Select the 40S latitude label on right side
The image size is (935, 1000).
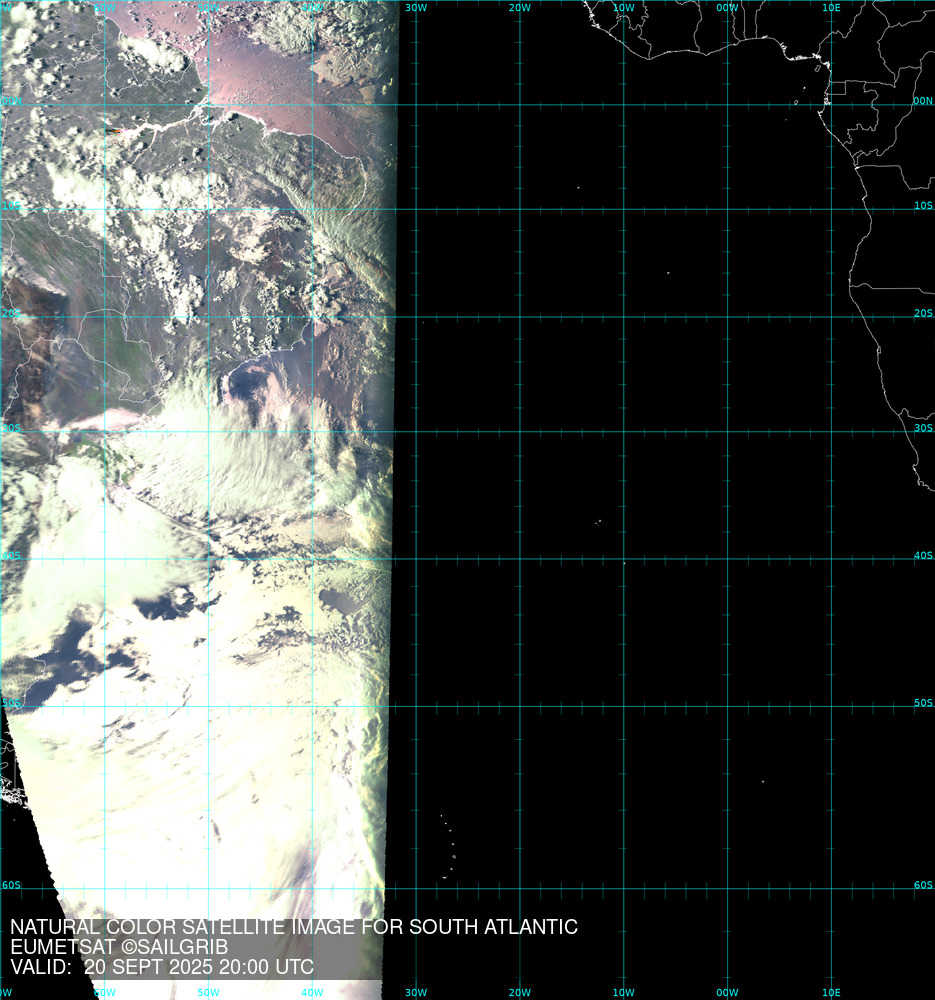[922, 555]
